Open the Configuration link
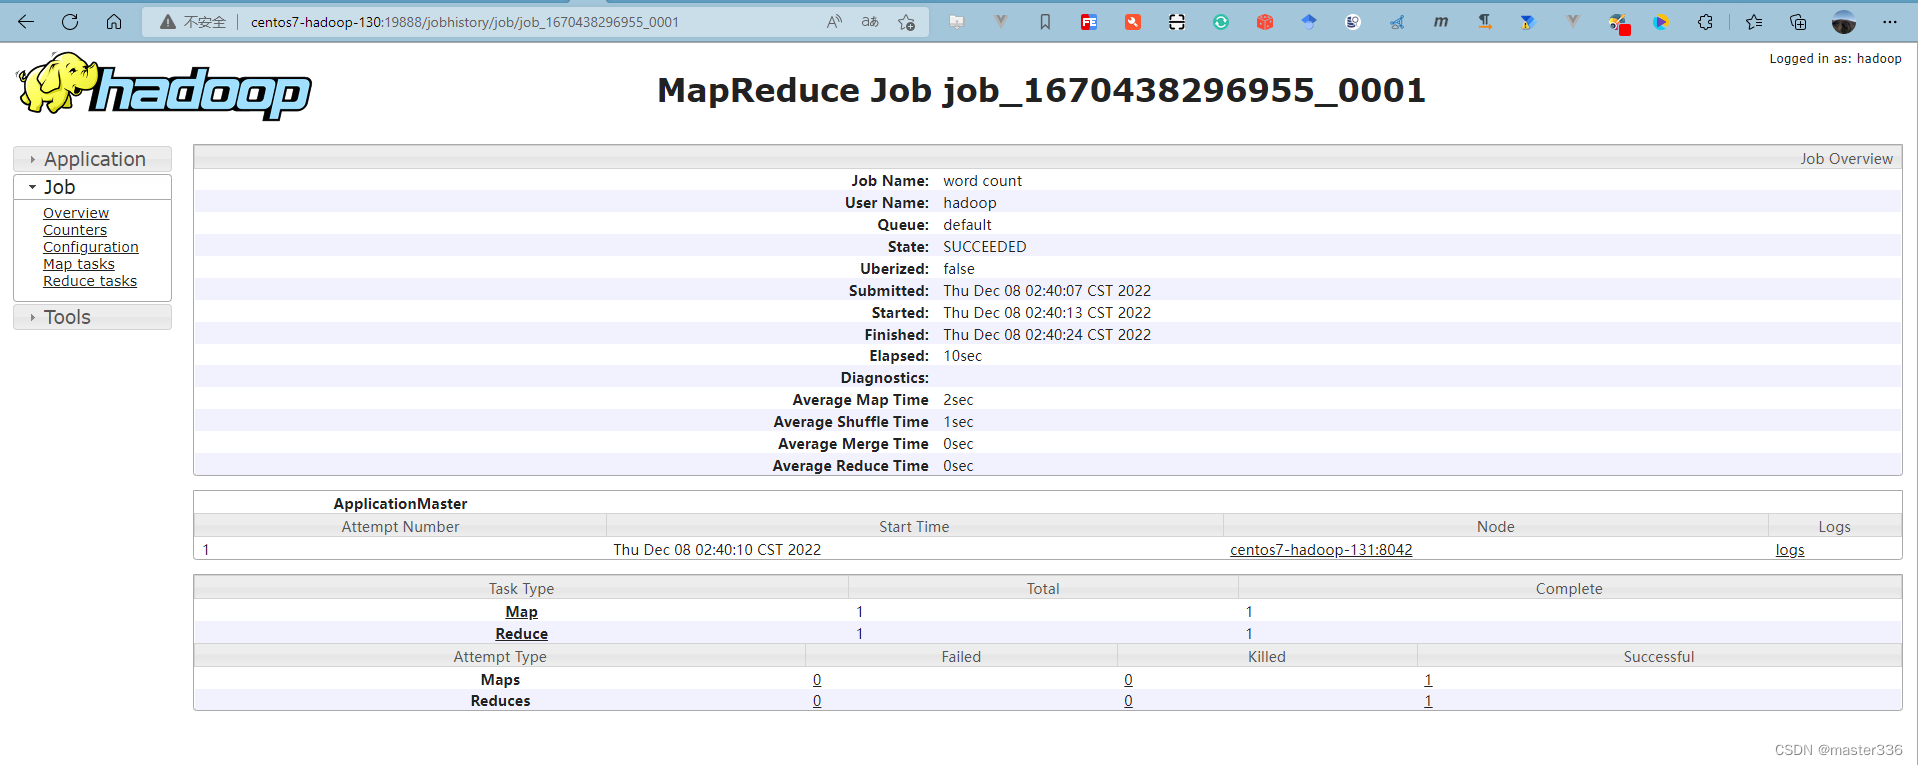This screenshot has height=765, width=1918. 91,247
